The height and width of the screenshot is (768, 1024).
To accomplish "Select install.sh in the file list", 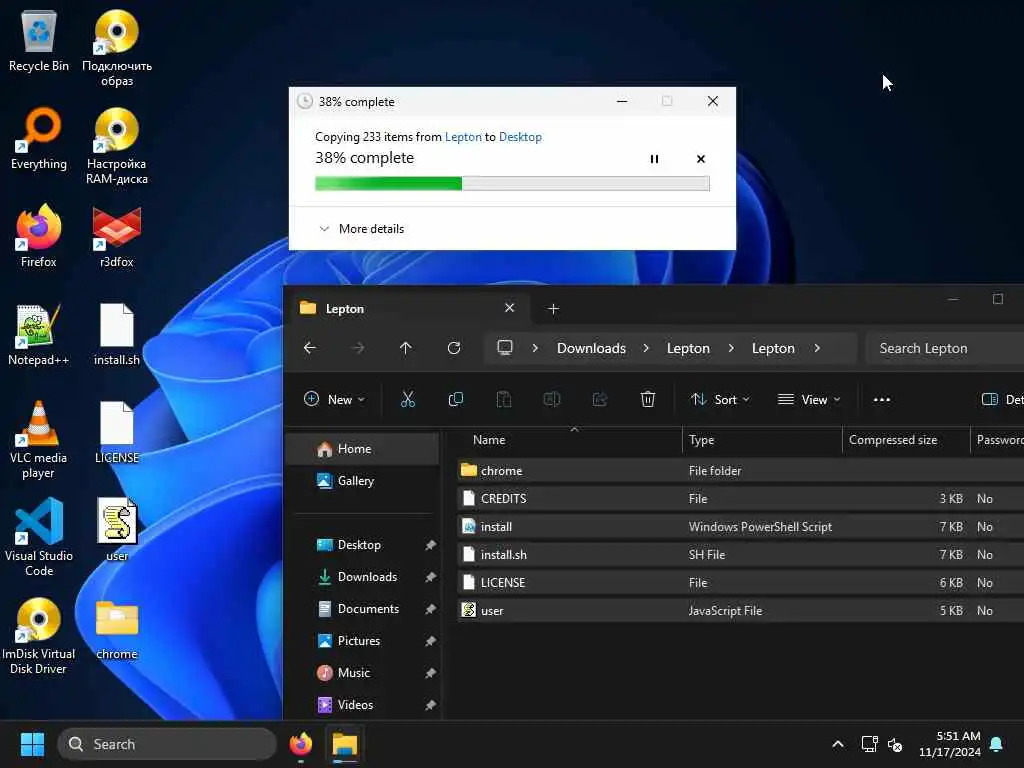I will [741, 554].
